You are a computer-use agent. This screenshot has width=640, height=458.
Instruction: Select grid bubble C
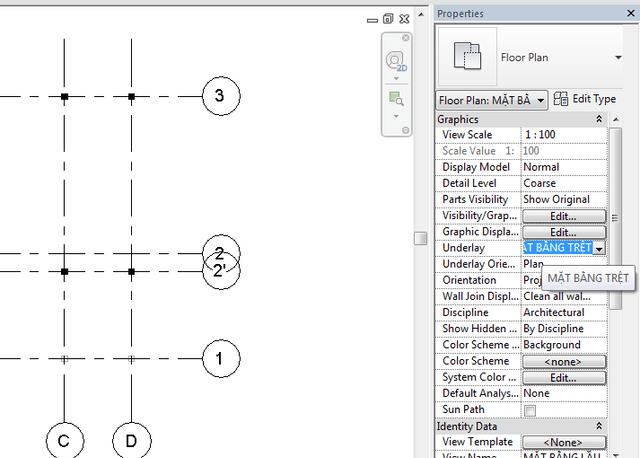point(64,440)
